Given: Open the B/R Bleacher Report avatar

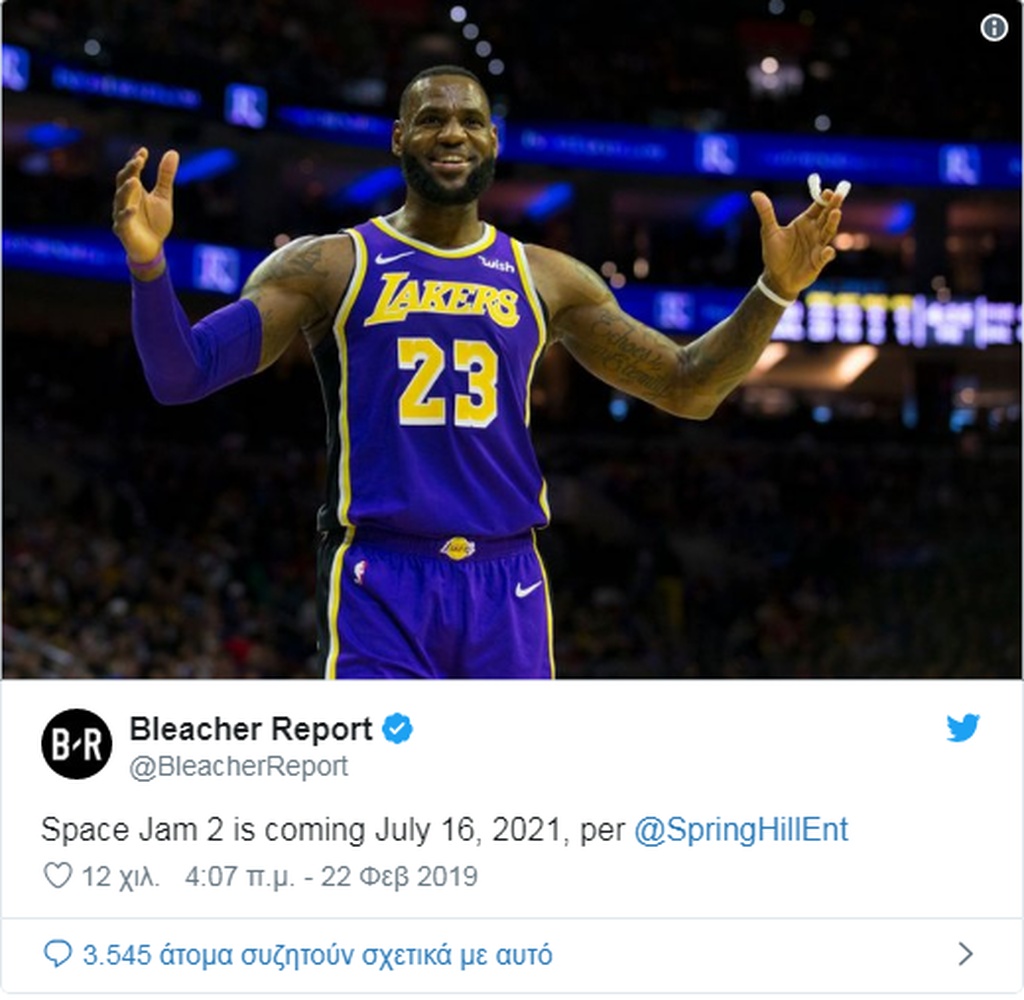Looking at the screenshot, I should point(76,744).
